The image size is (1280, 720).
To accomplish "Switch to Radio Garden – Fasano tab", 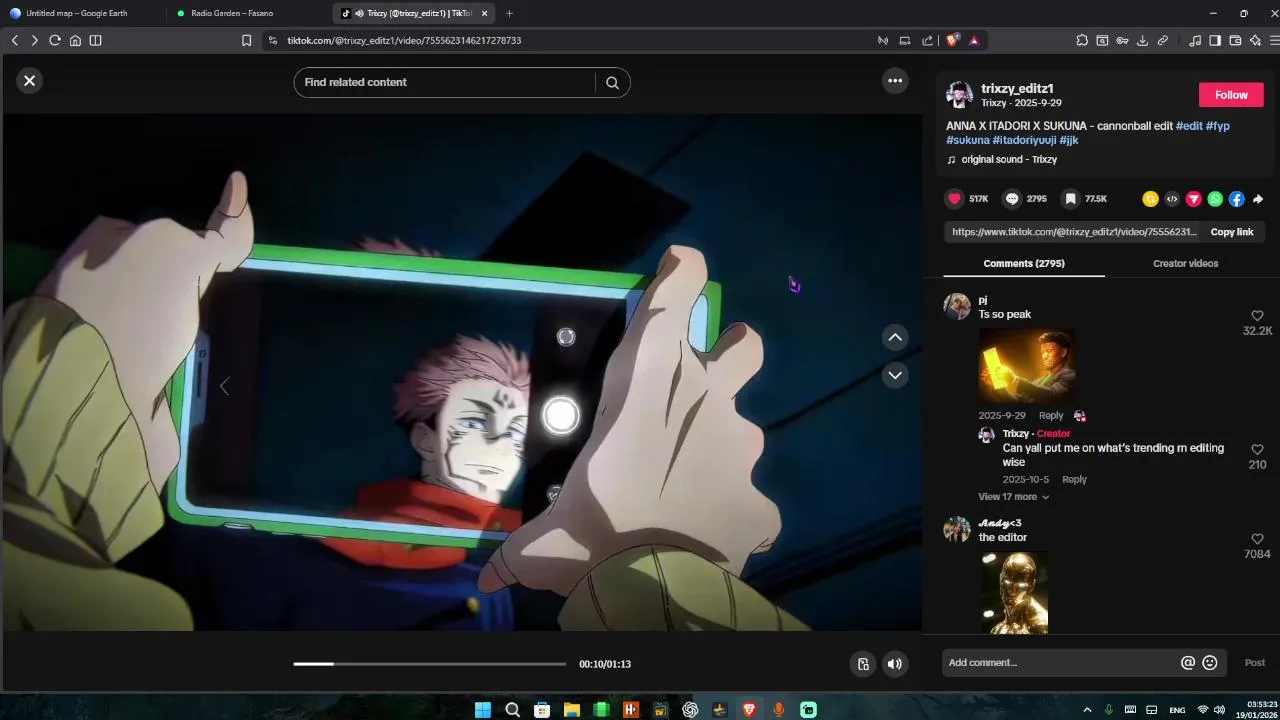I will tap(232, 13).
